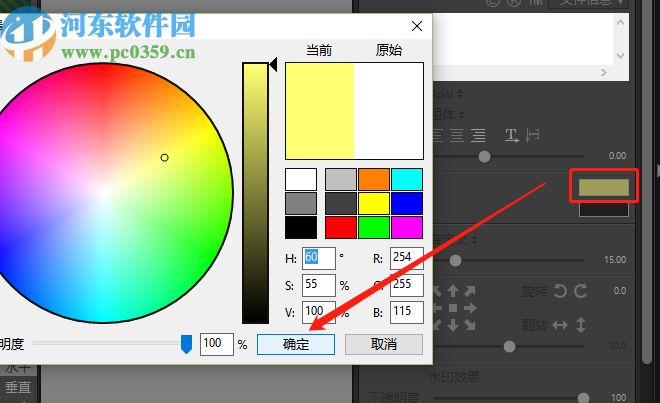Click the 0.0 rotation value
Screen dimensions: 660x403
[x=620, y=291]
